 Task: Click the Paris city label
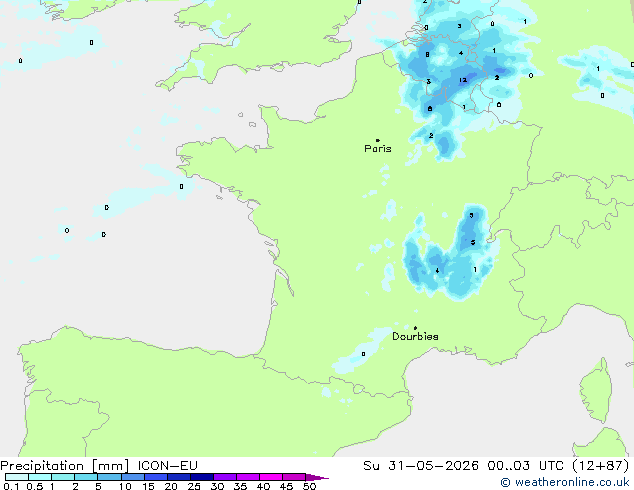point(378,149)
